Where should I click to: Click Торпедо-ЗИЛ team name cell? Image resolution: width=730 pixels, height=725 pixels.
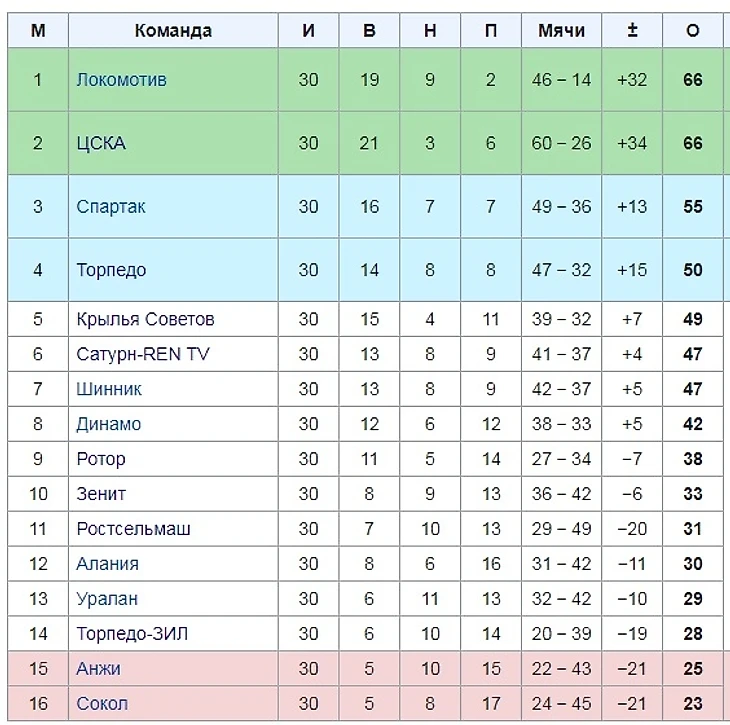pos(132,634)
